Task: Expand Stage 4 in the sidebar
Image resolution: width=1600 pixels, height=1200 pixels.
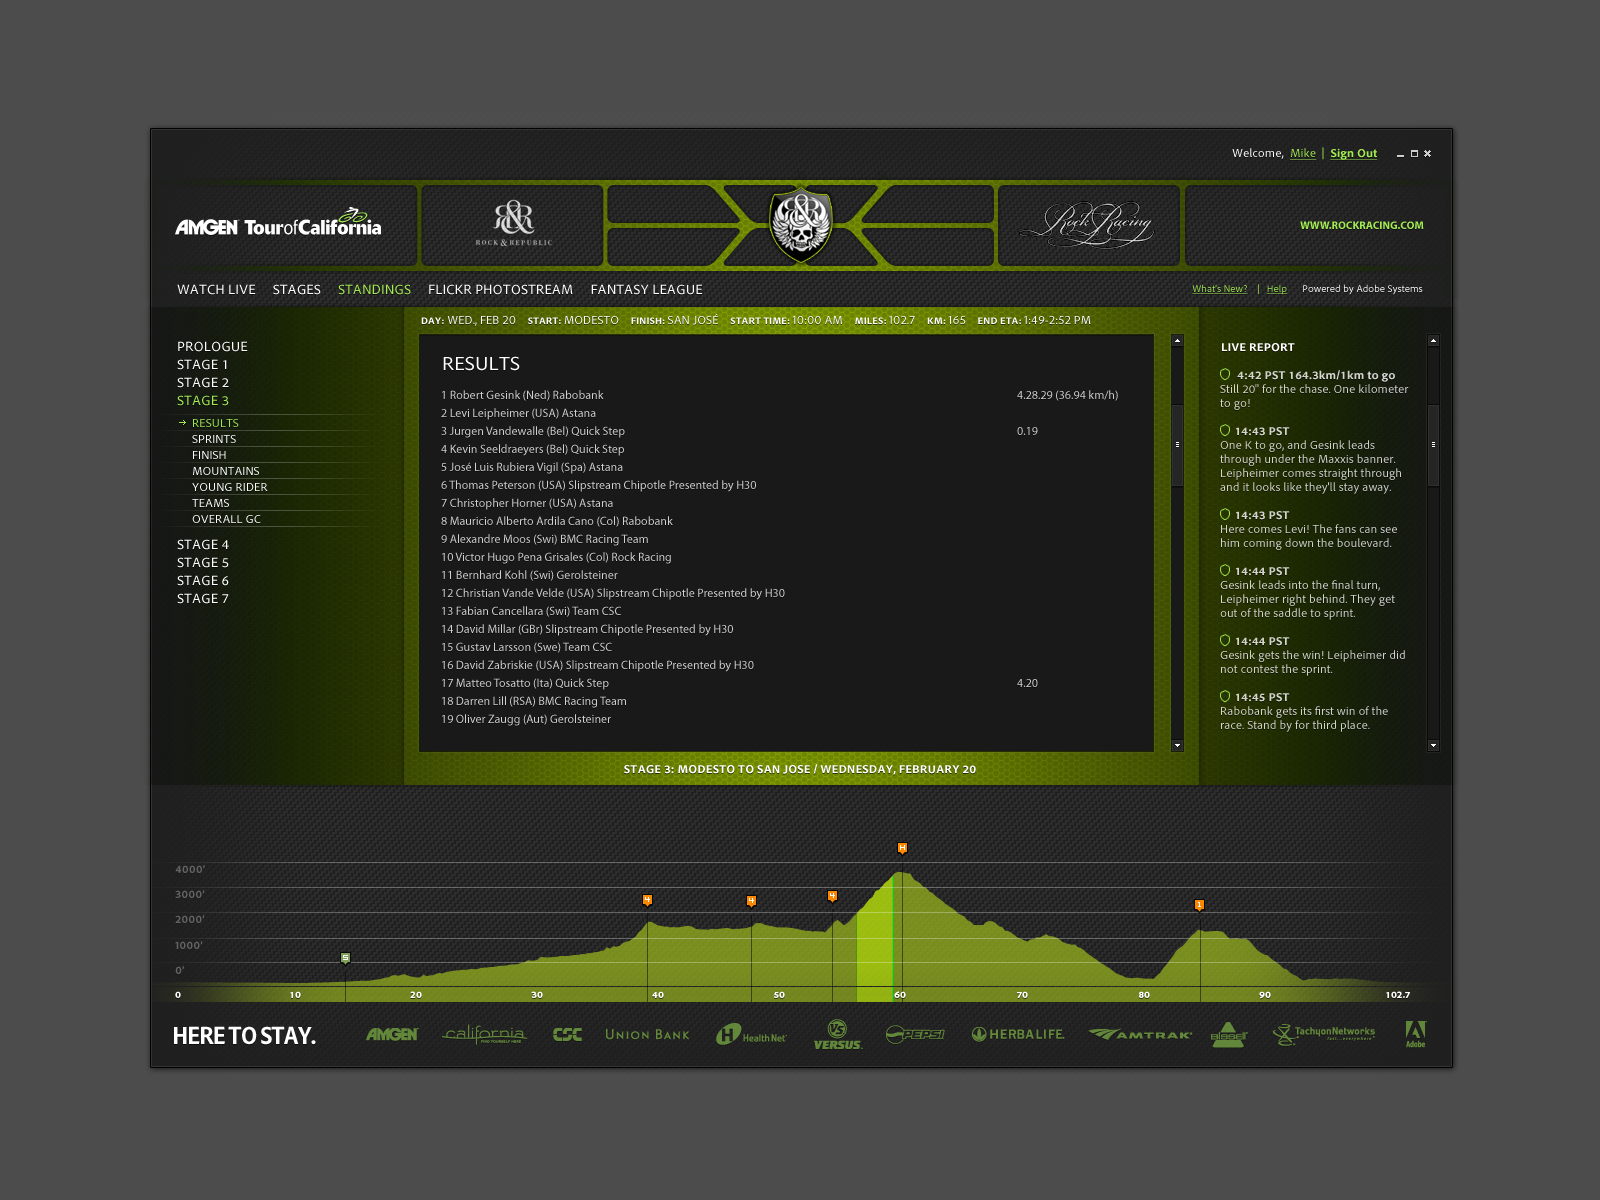Action: (203, 544)
